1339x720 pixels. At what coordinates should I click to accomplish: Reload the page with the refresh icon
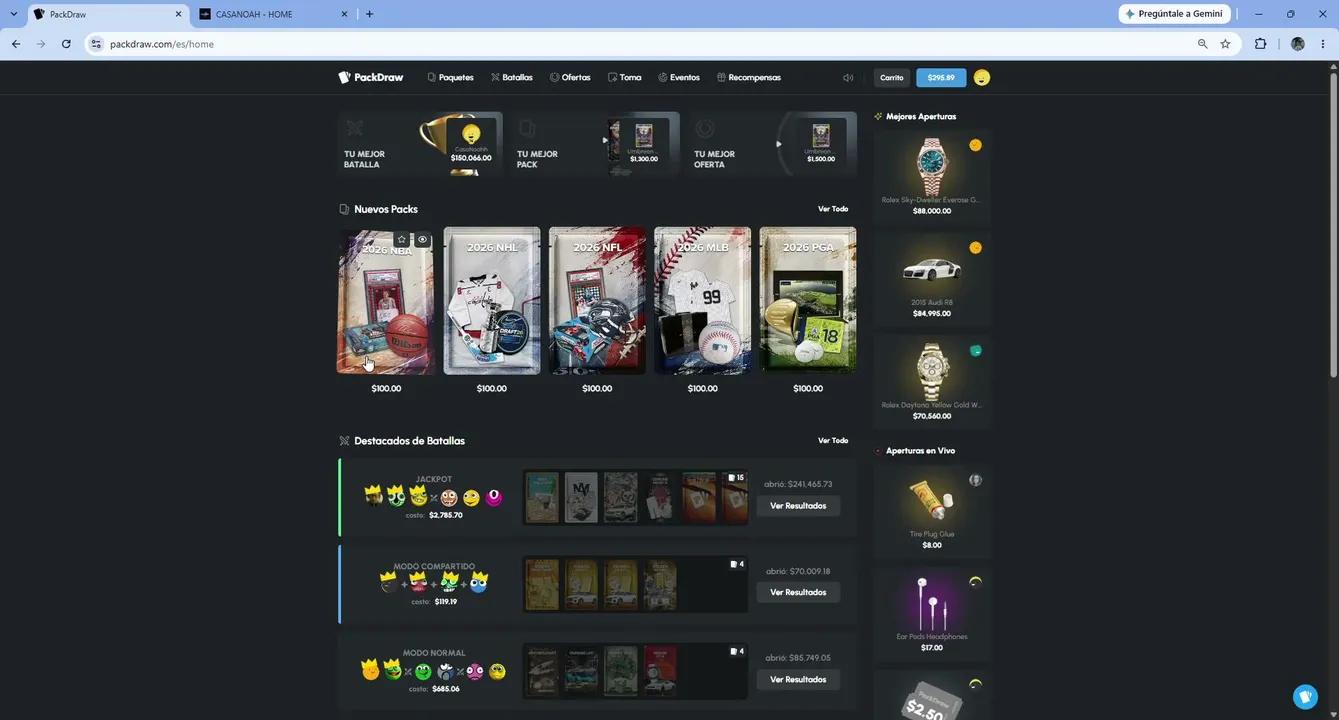pos(66,44)
